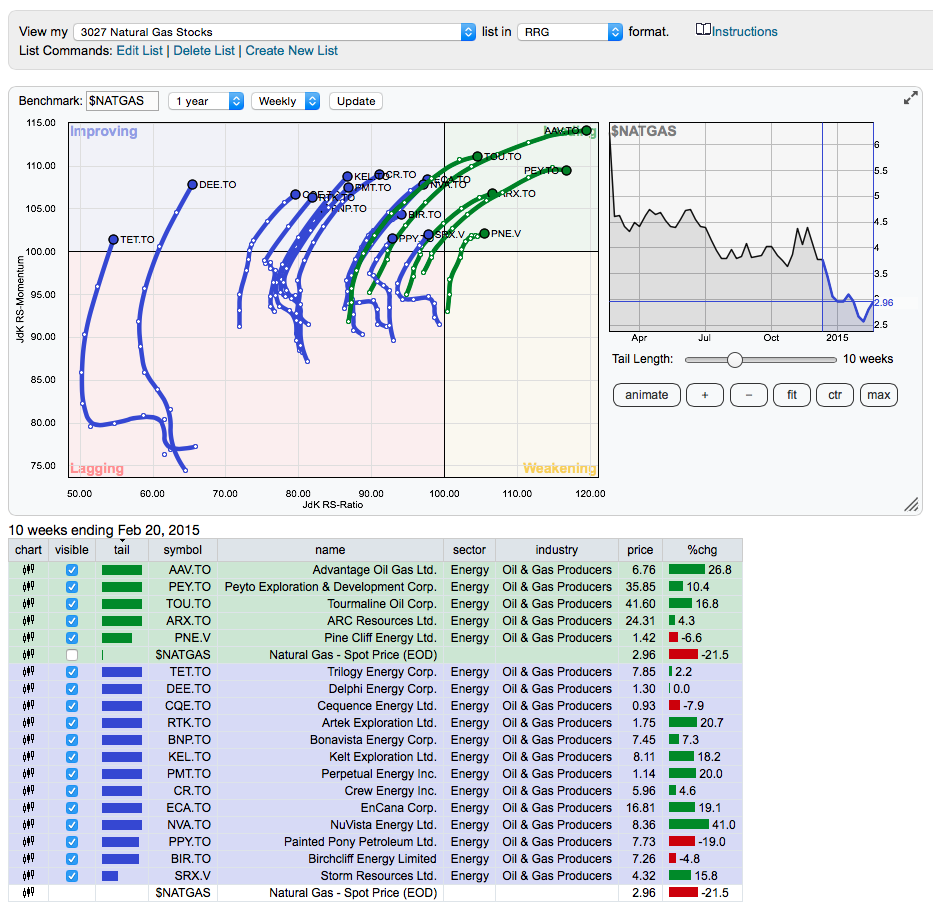Sort table by the %chg column header
Screen dimensions: 933x905
702,549
